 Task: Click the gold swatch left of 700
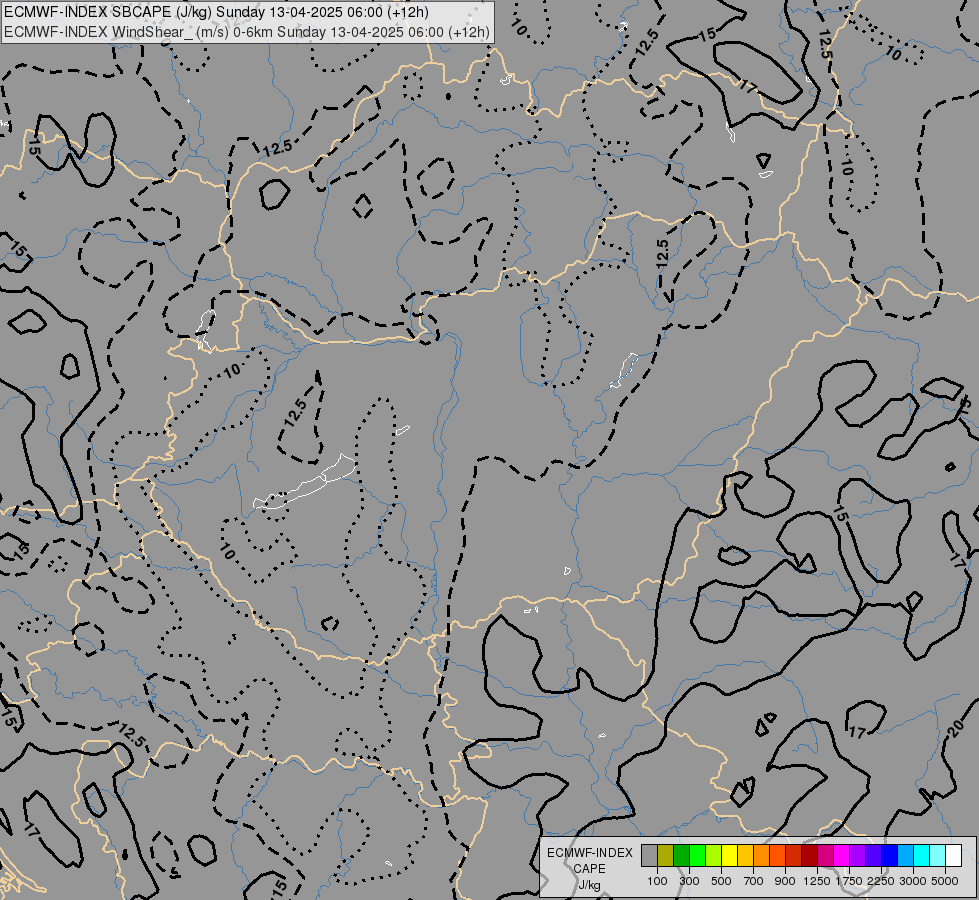coord(745,856)
